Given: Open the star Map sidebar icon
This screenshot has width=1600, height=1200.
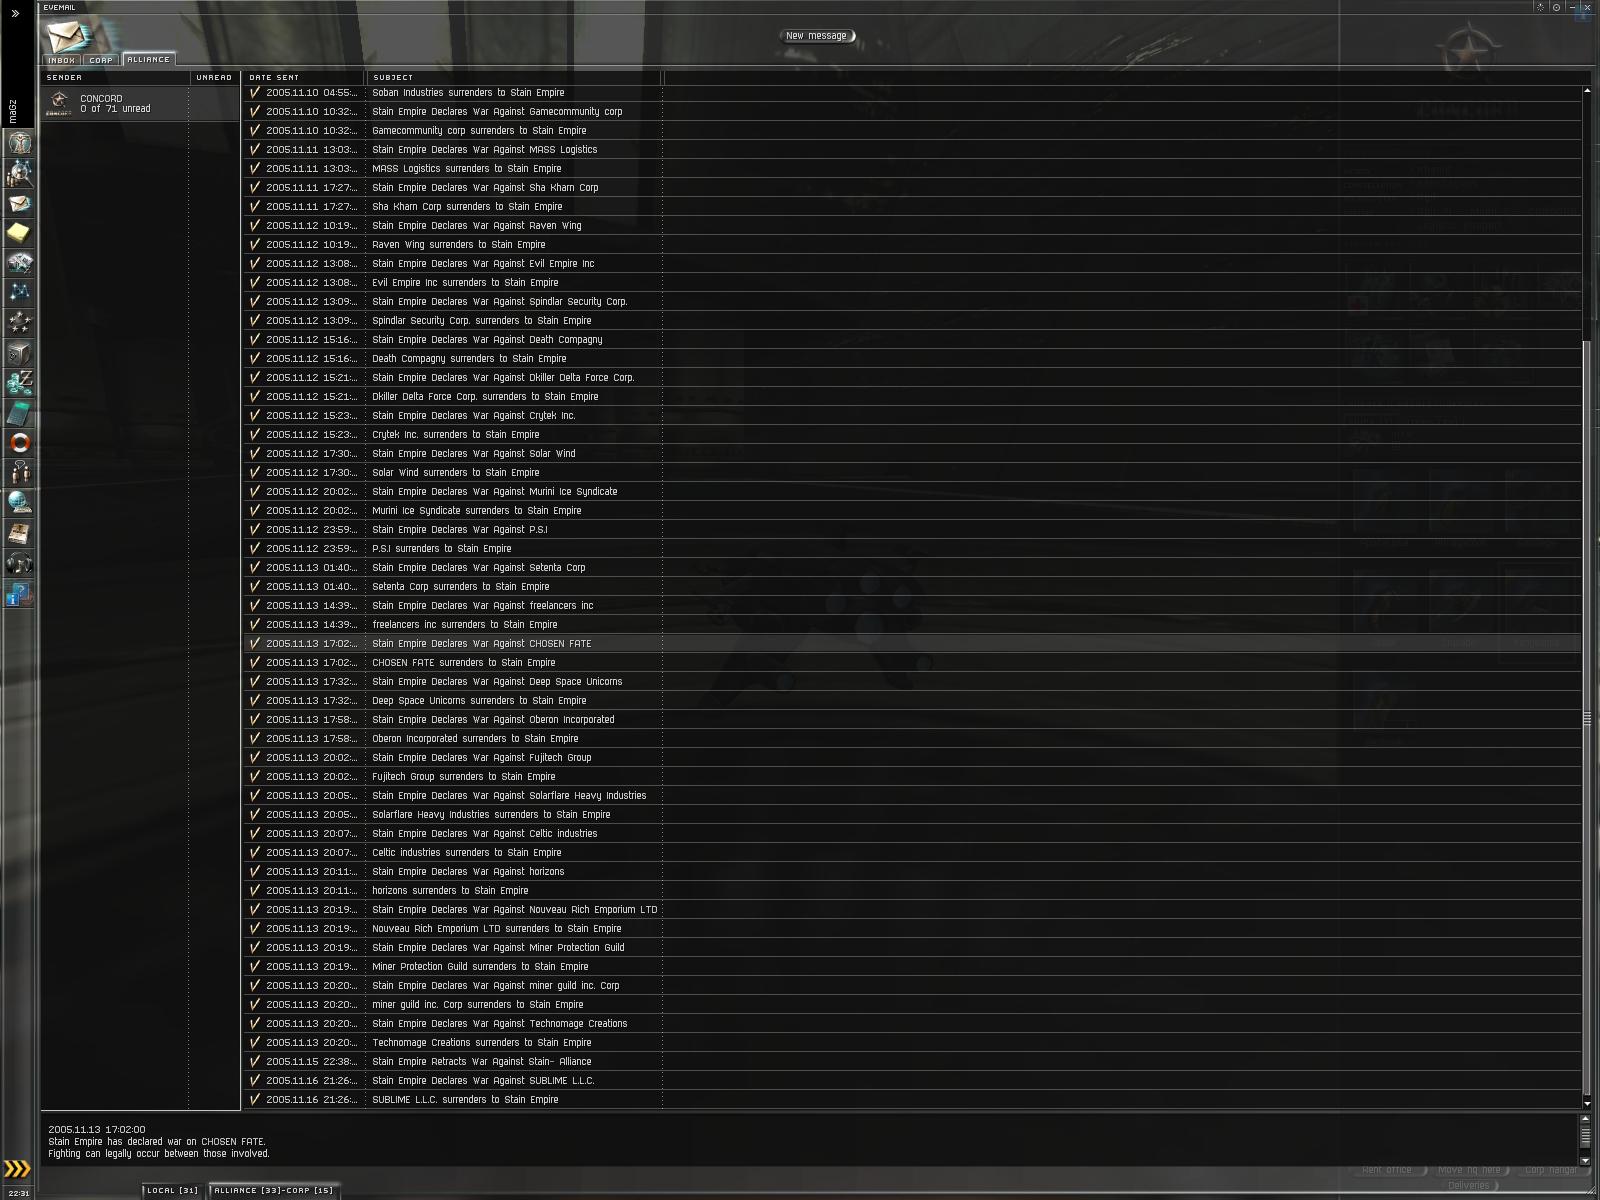Looking at the screenshot, I should [x=20, y=292].
